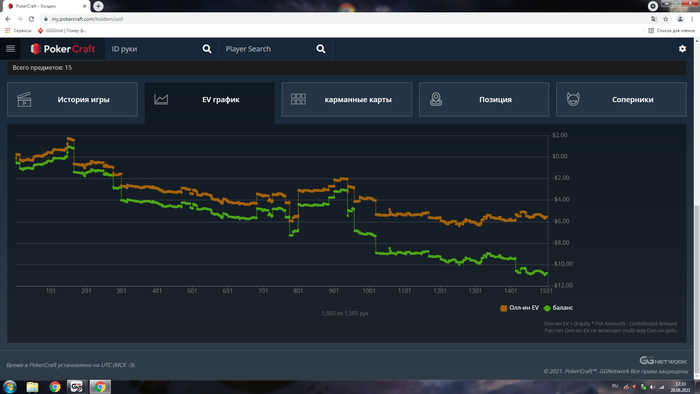This screenshot has height=394, width=700.
Task: Click the green баланс legend swatch
Action: [547, 308]
